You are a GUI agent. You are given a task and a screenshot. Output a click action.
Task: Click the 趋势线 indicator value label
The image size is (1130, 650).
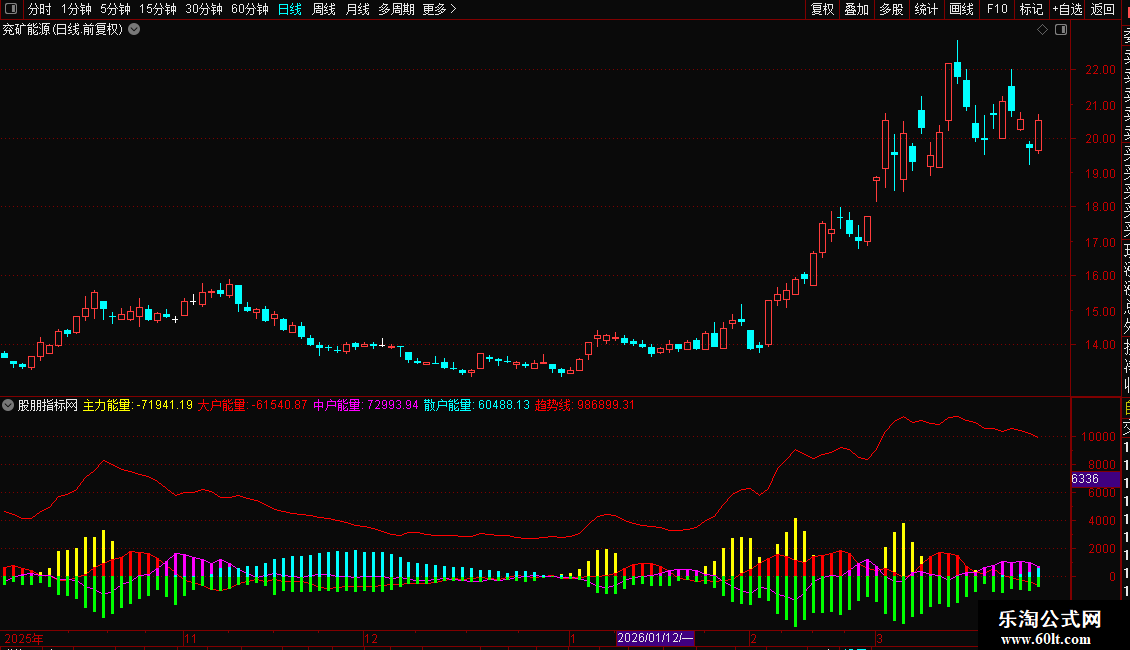584,405
